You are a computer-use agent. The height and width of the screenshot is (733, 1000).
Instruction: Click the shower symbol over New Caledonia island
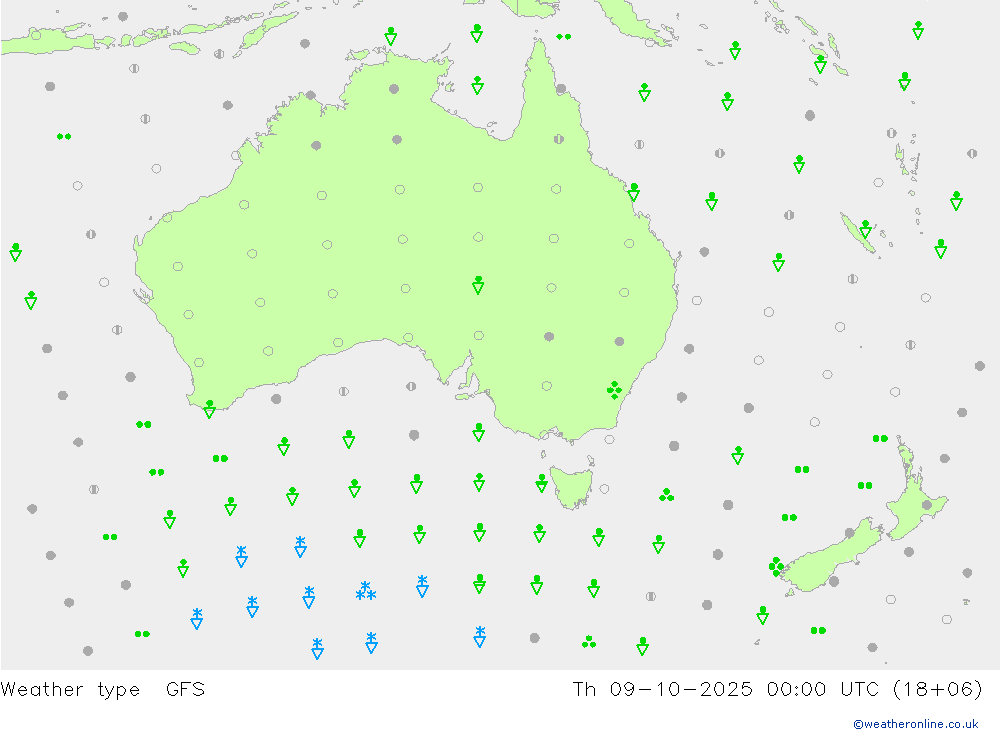[x=865, y=229]
